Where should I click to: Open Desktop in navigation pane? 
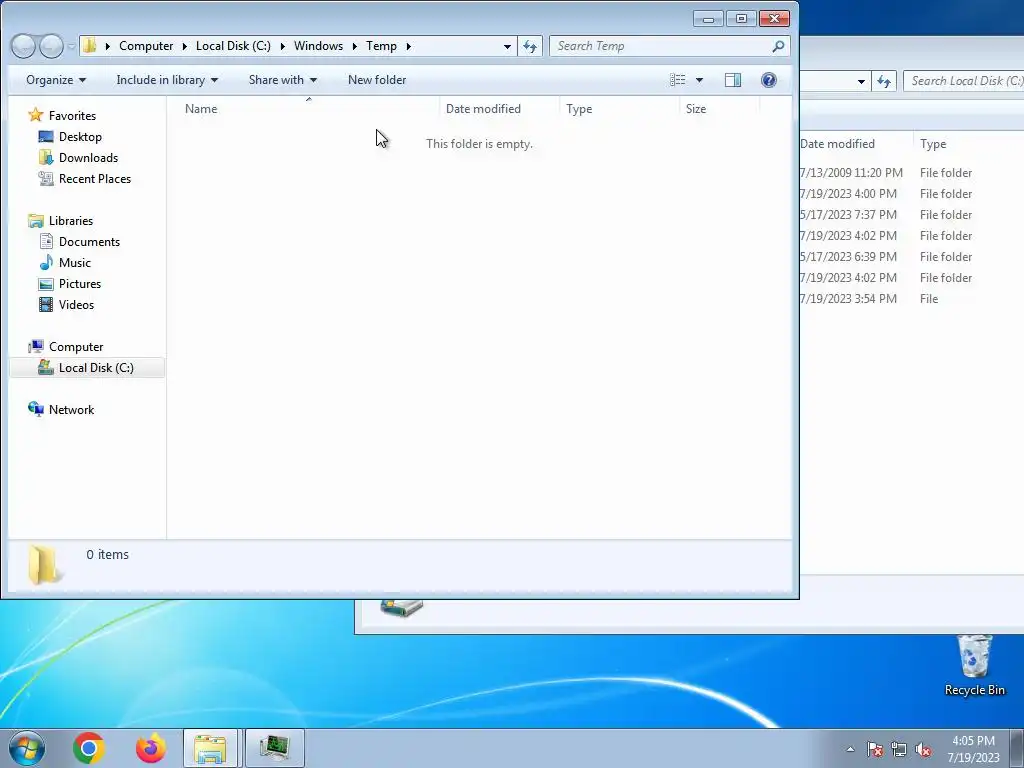[80, 136]
